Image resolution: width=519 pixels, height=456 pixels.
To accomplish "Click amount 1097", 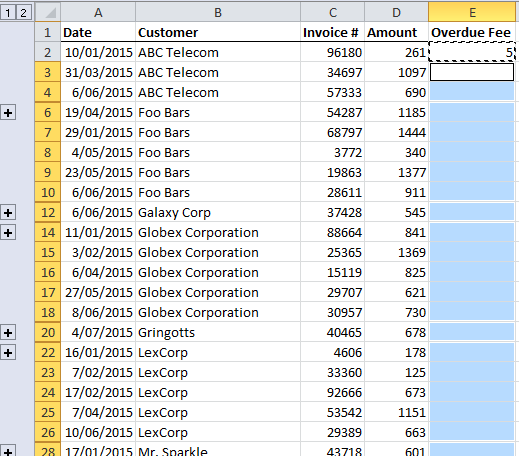I will tap(396, 72).
